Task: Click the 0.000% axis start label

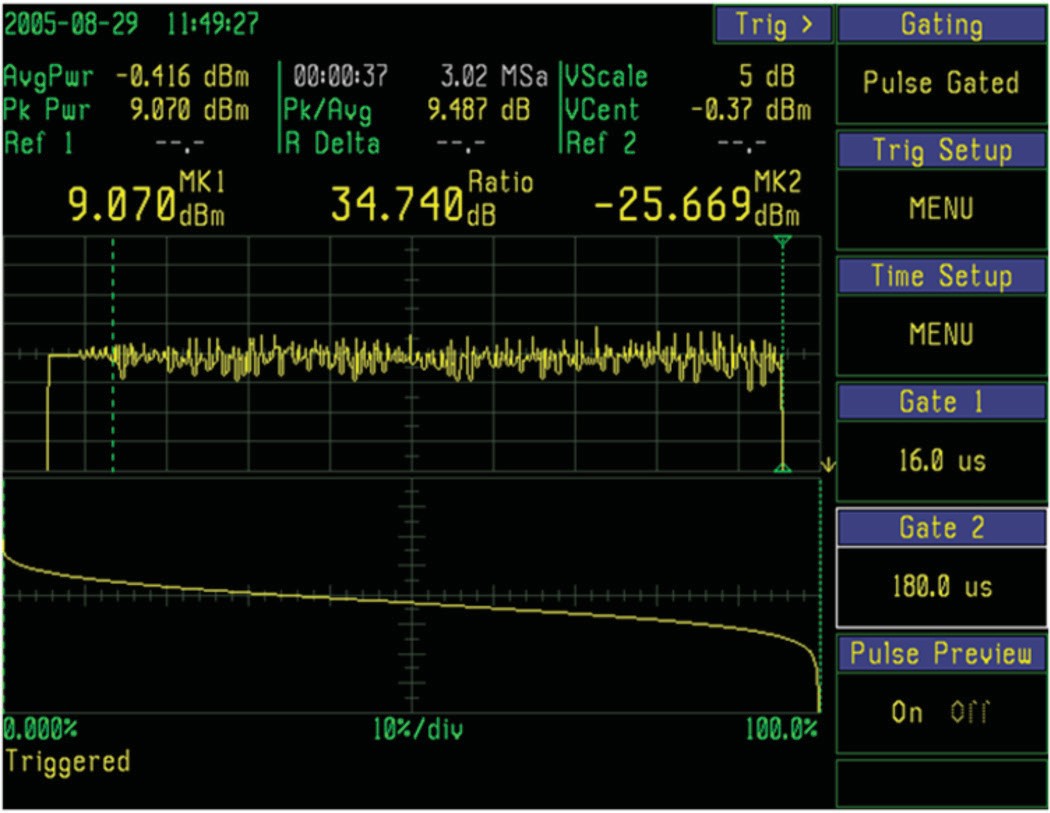Action: (x=40, y=728)
